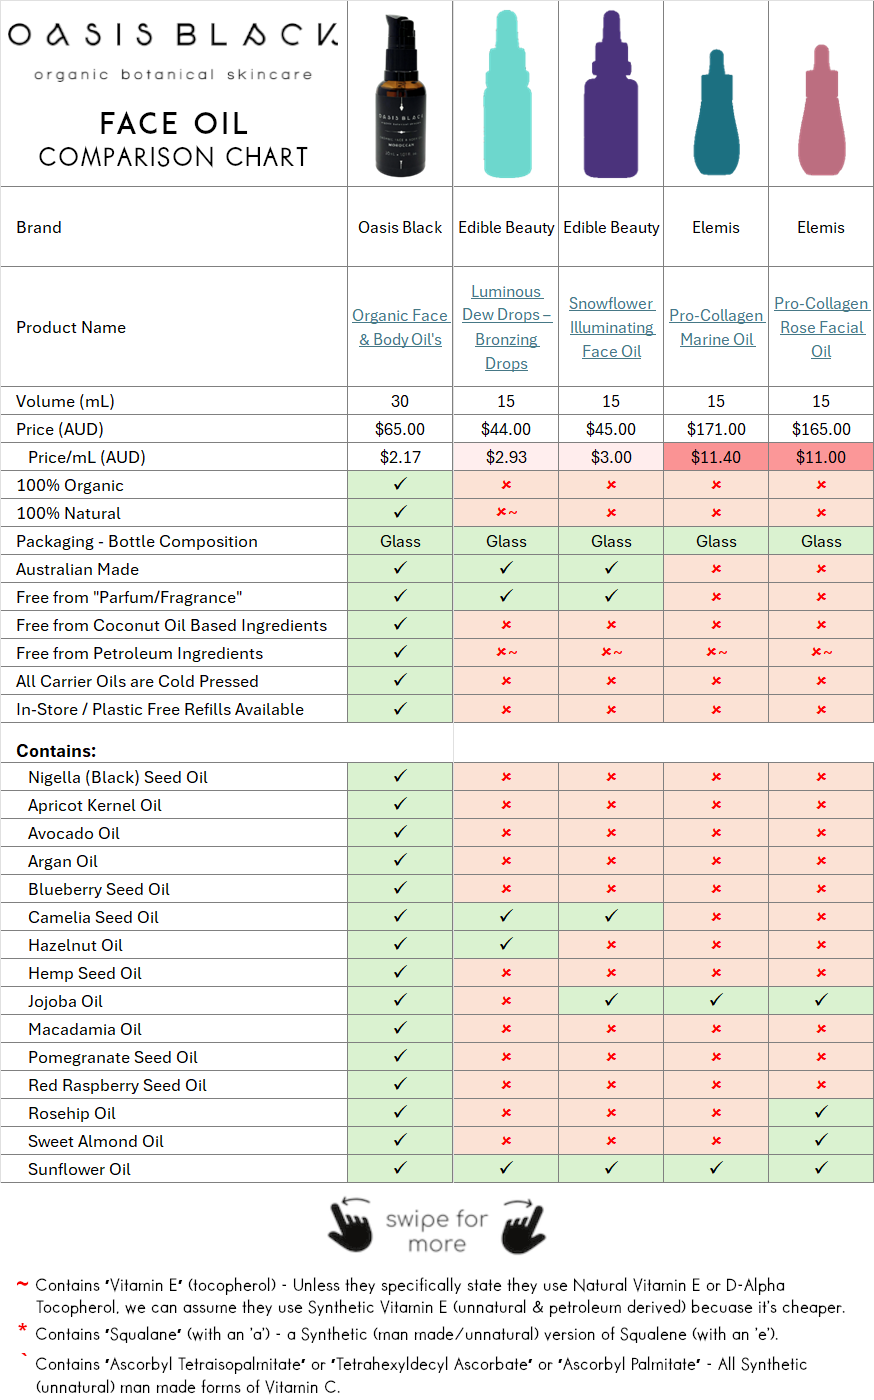Viewport: 874px width, 1400px height.
Task: Click the $65.00 Oasis Black price cell
Action: pos(399,428)
